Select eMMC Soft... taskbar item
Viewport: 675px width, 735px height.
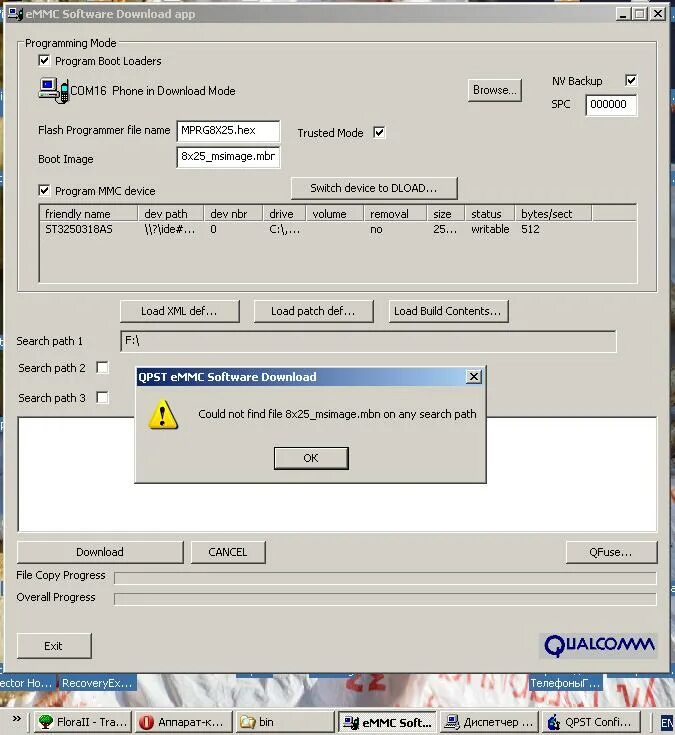(387, 722)
